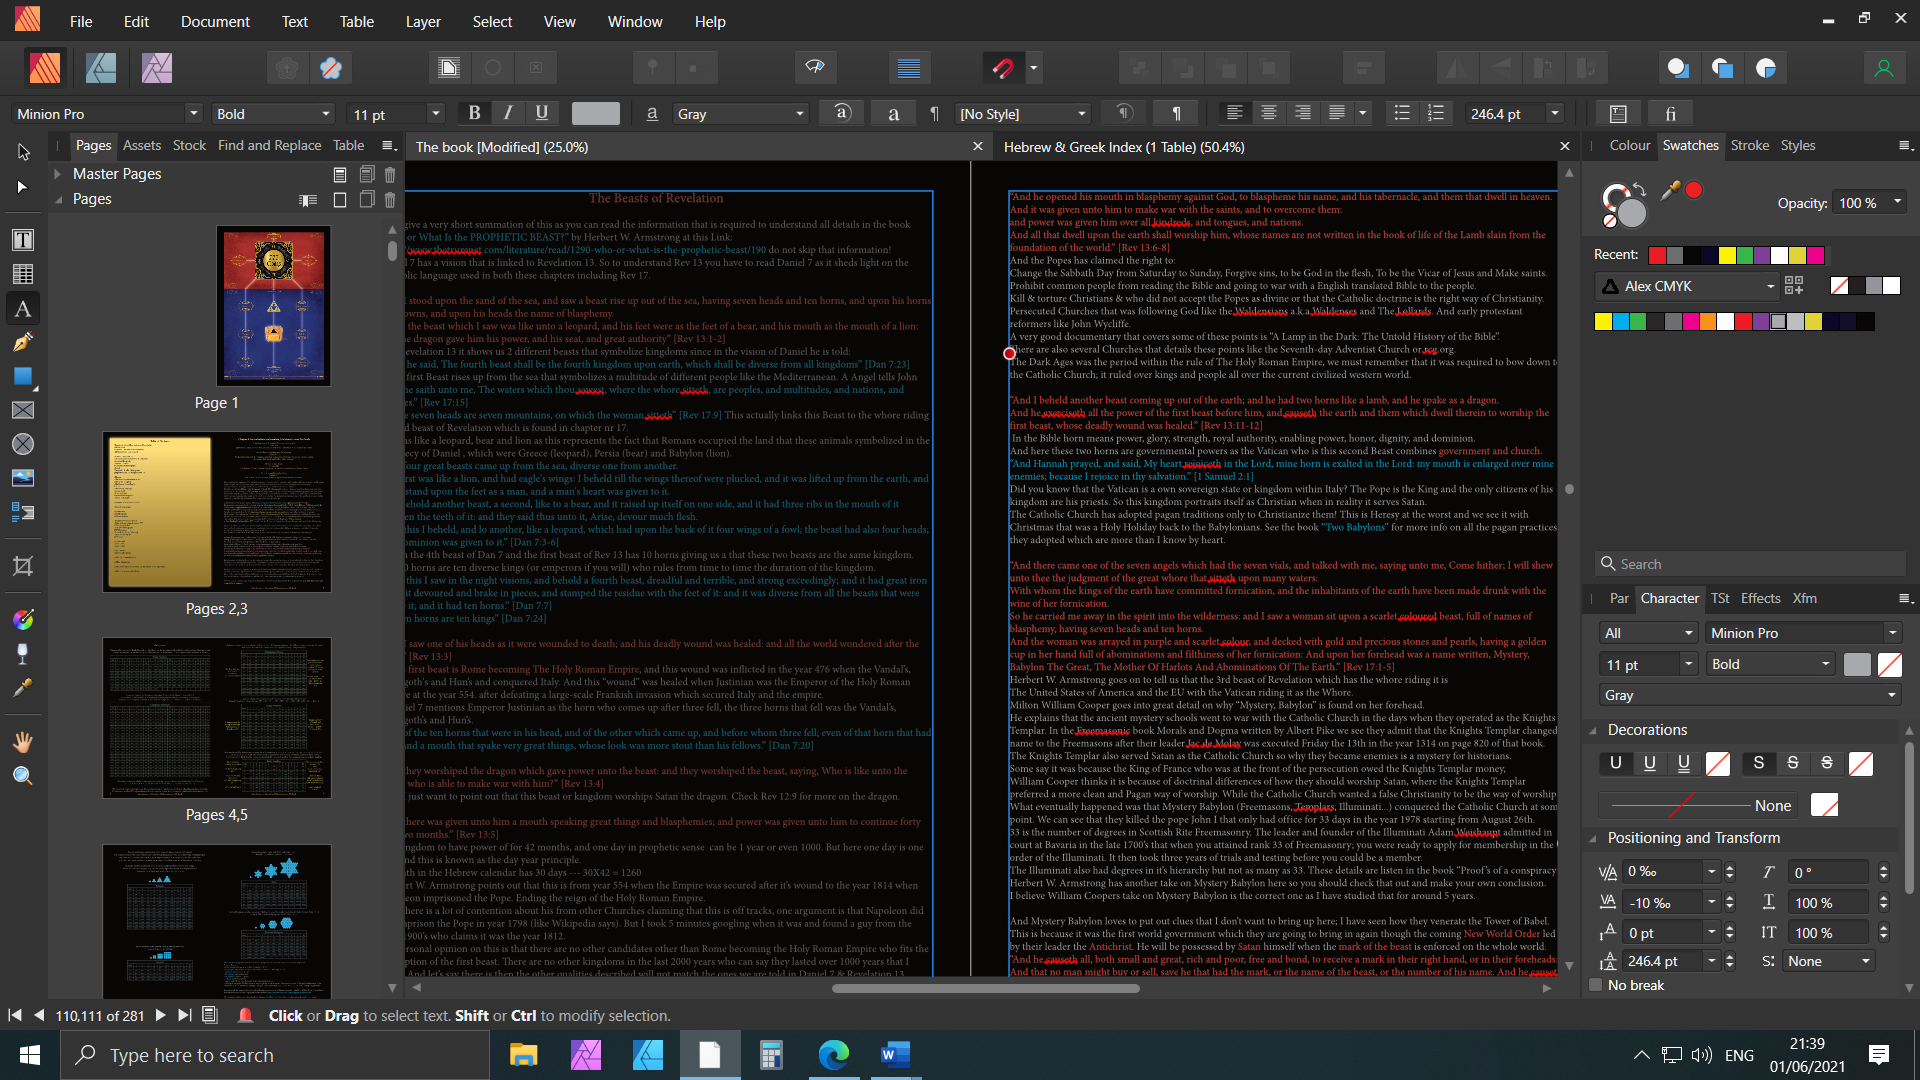The width and height of the screenshot is (1920, 1080).
Task: Align paragraph text center
Action: pyautogui.click(x=1269, y=113)
